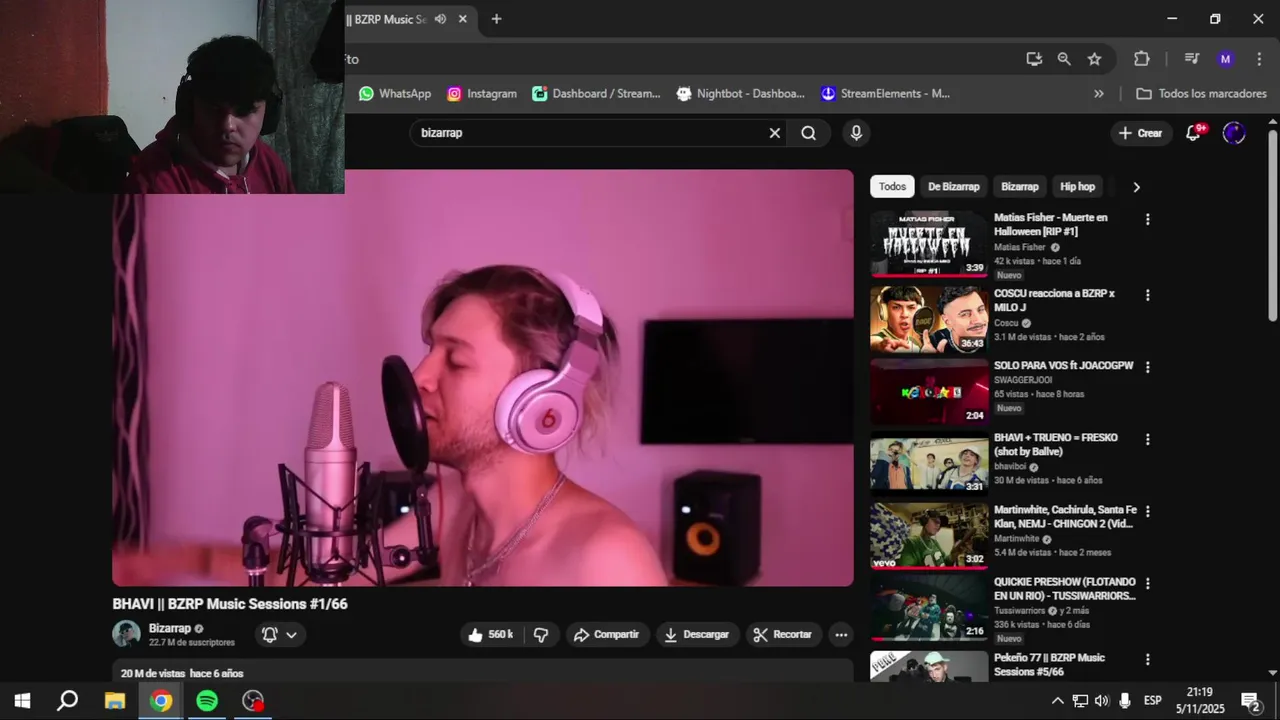The height and width of the screenshot is (720, 1280).
Task: Open more actions for the video
Action: [x=841, y=635]
